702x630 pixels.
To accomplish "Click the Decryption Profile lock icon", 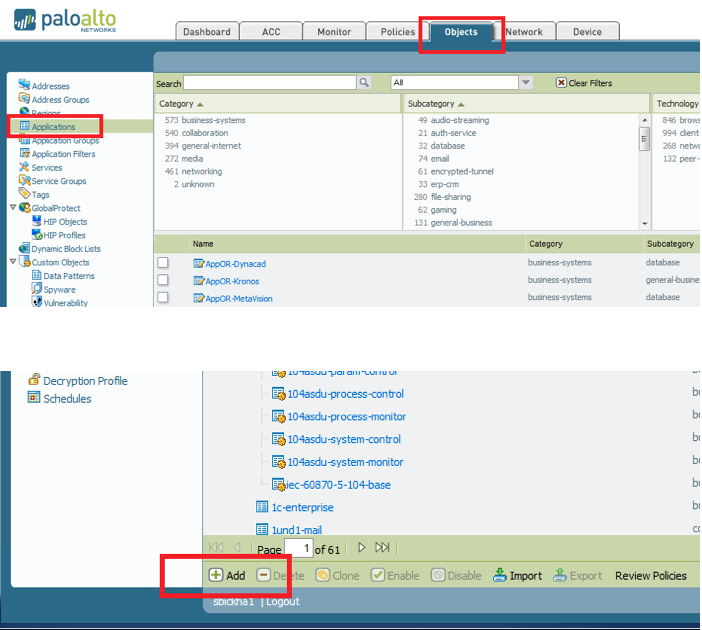I will [x=34, y=380].
